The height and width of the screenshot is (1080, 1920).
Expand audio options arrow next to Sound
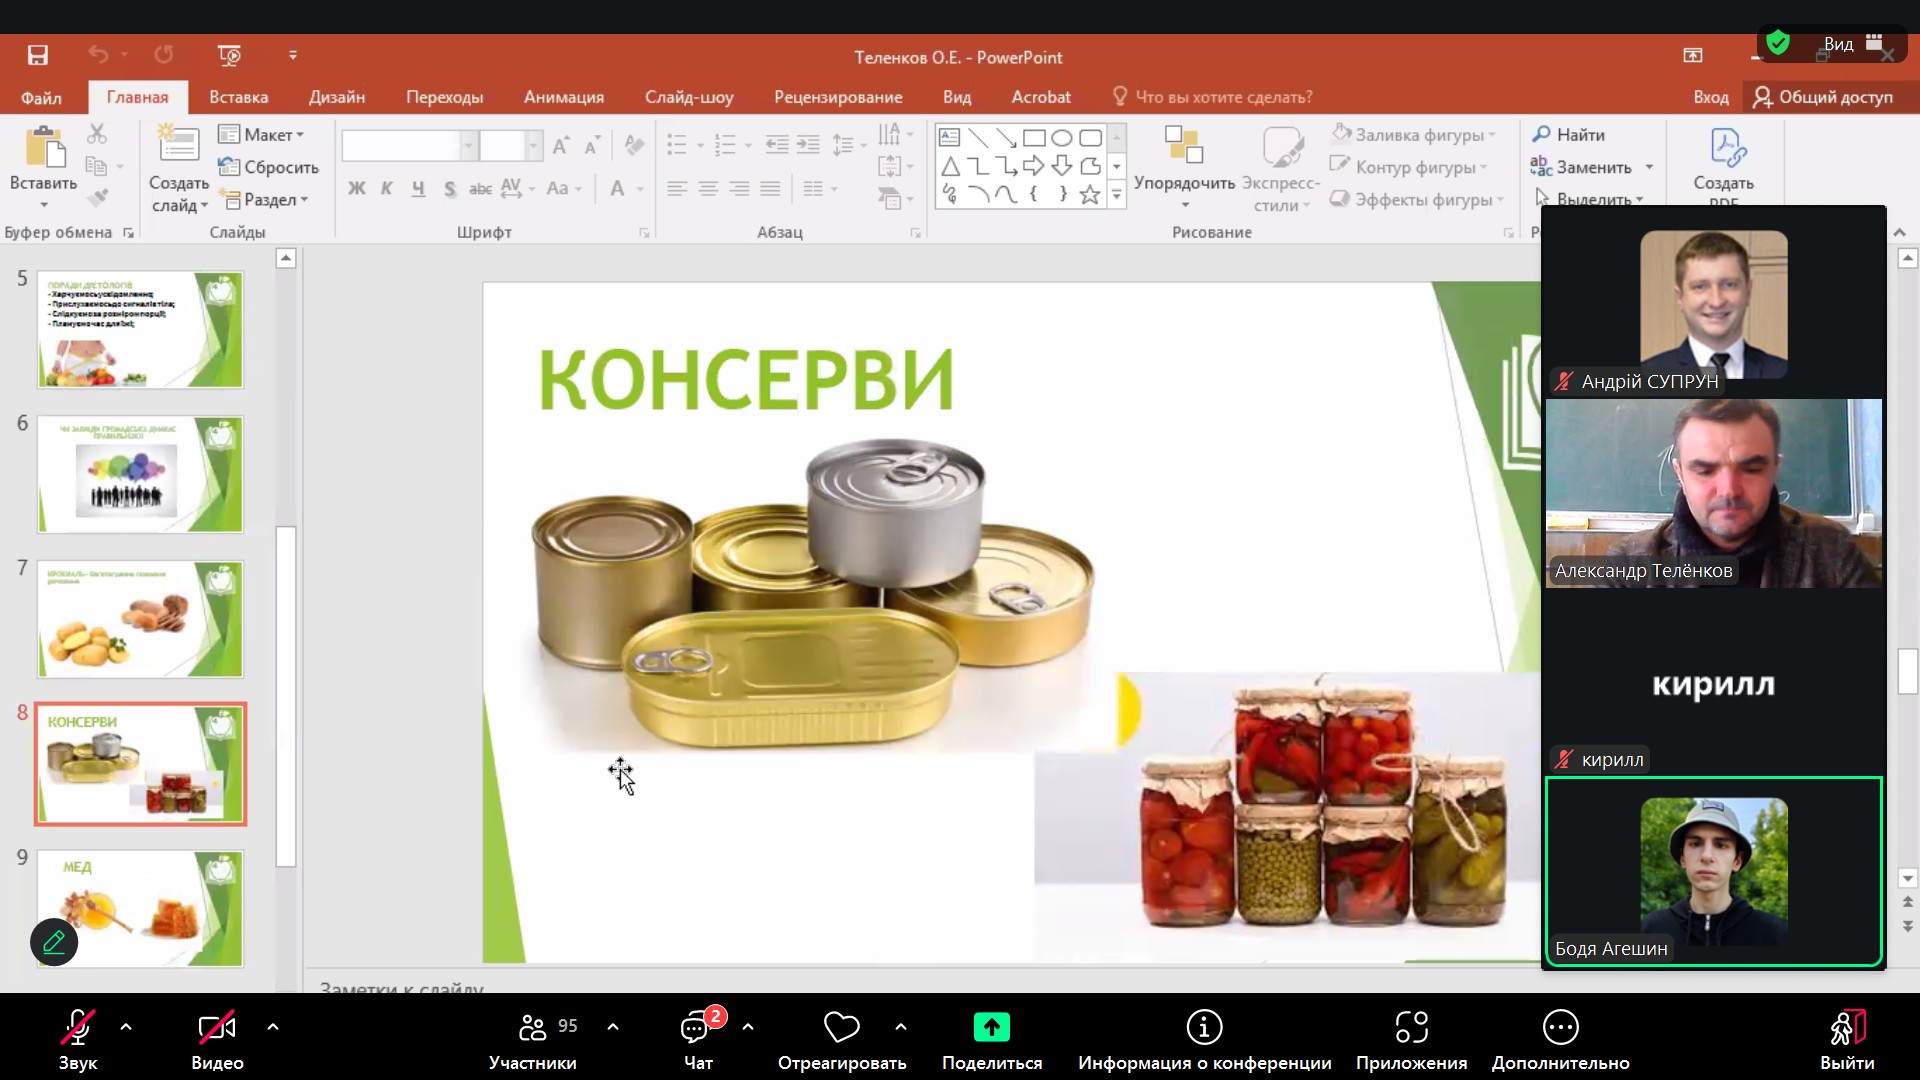126,1027
